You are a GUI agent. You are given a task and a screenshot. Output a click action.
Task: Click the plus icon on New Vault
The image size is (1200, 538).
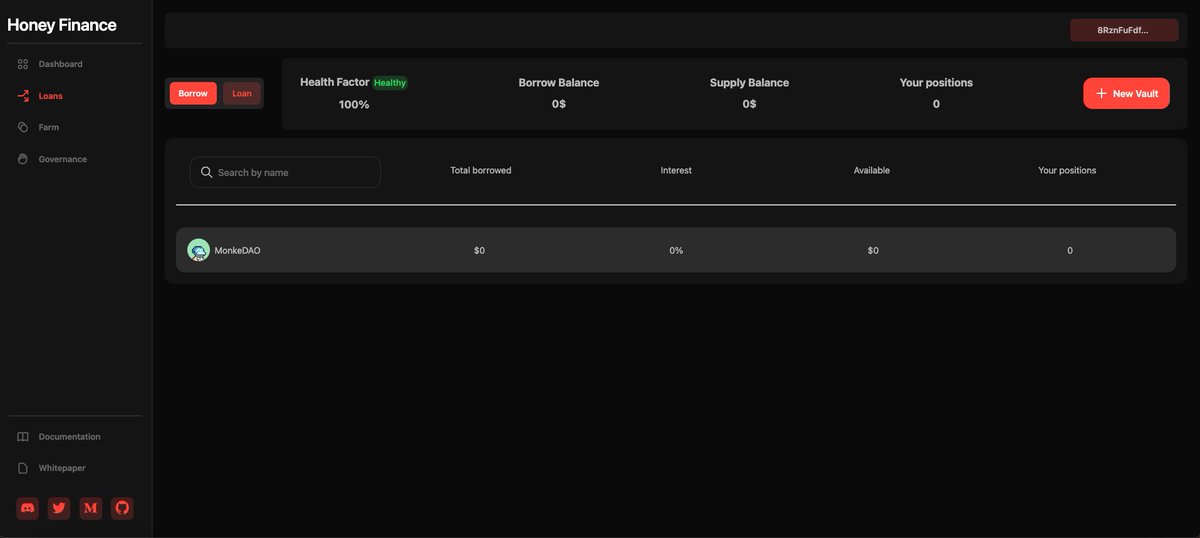(x=1101, y=93)
